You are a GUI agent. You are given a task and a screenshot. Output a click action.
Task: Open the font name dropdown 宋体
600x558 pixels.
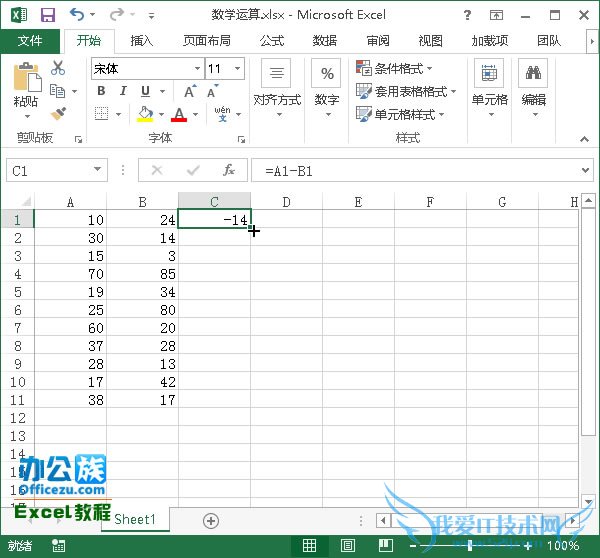[x=197, y=69]
